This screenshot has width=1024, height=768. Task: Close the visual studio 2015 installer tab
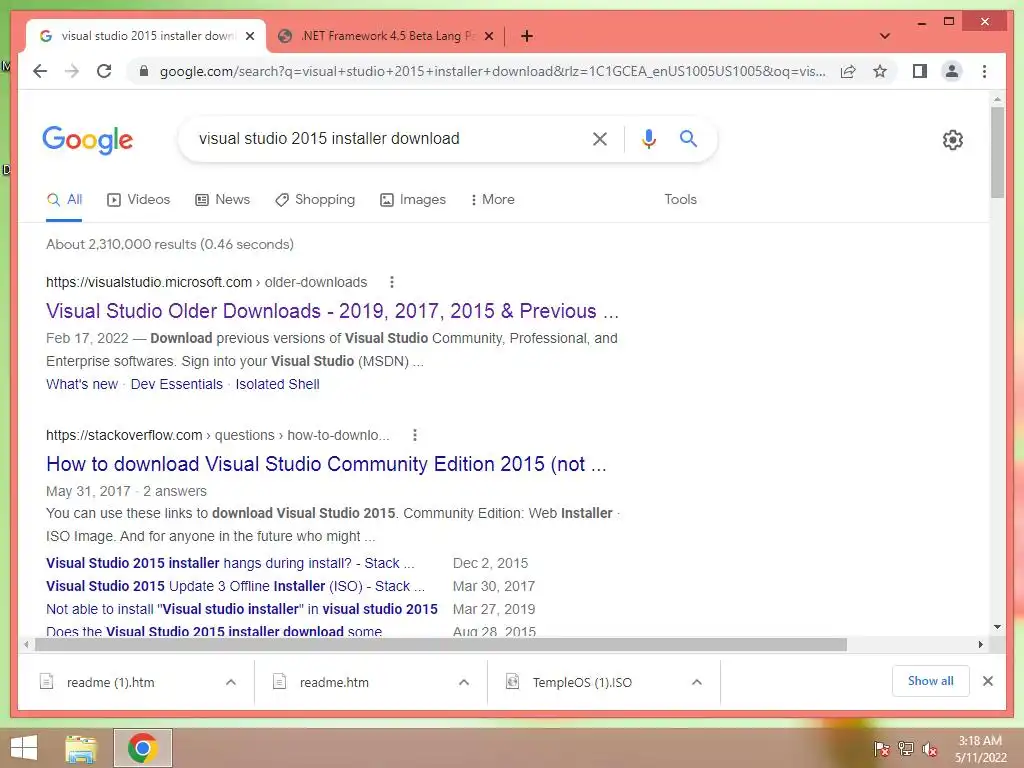click(250, 36)
